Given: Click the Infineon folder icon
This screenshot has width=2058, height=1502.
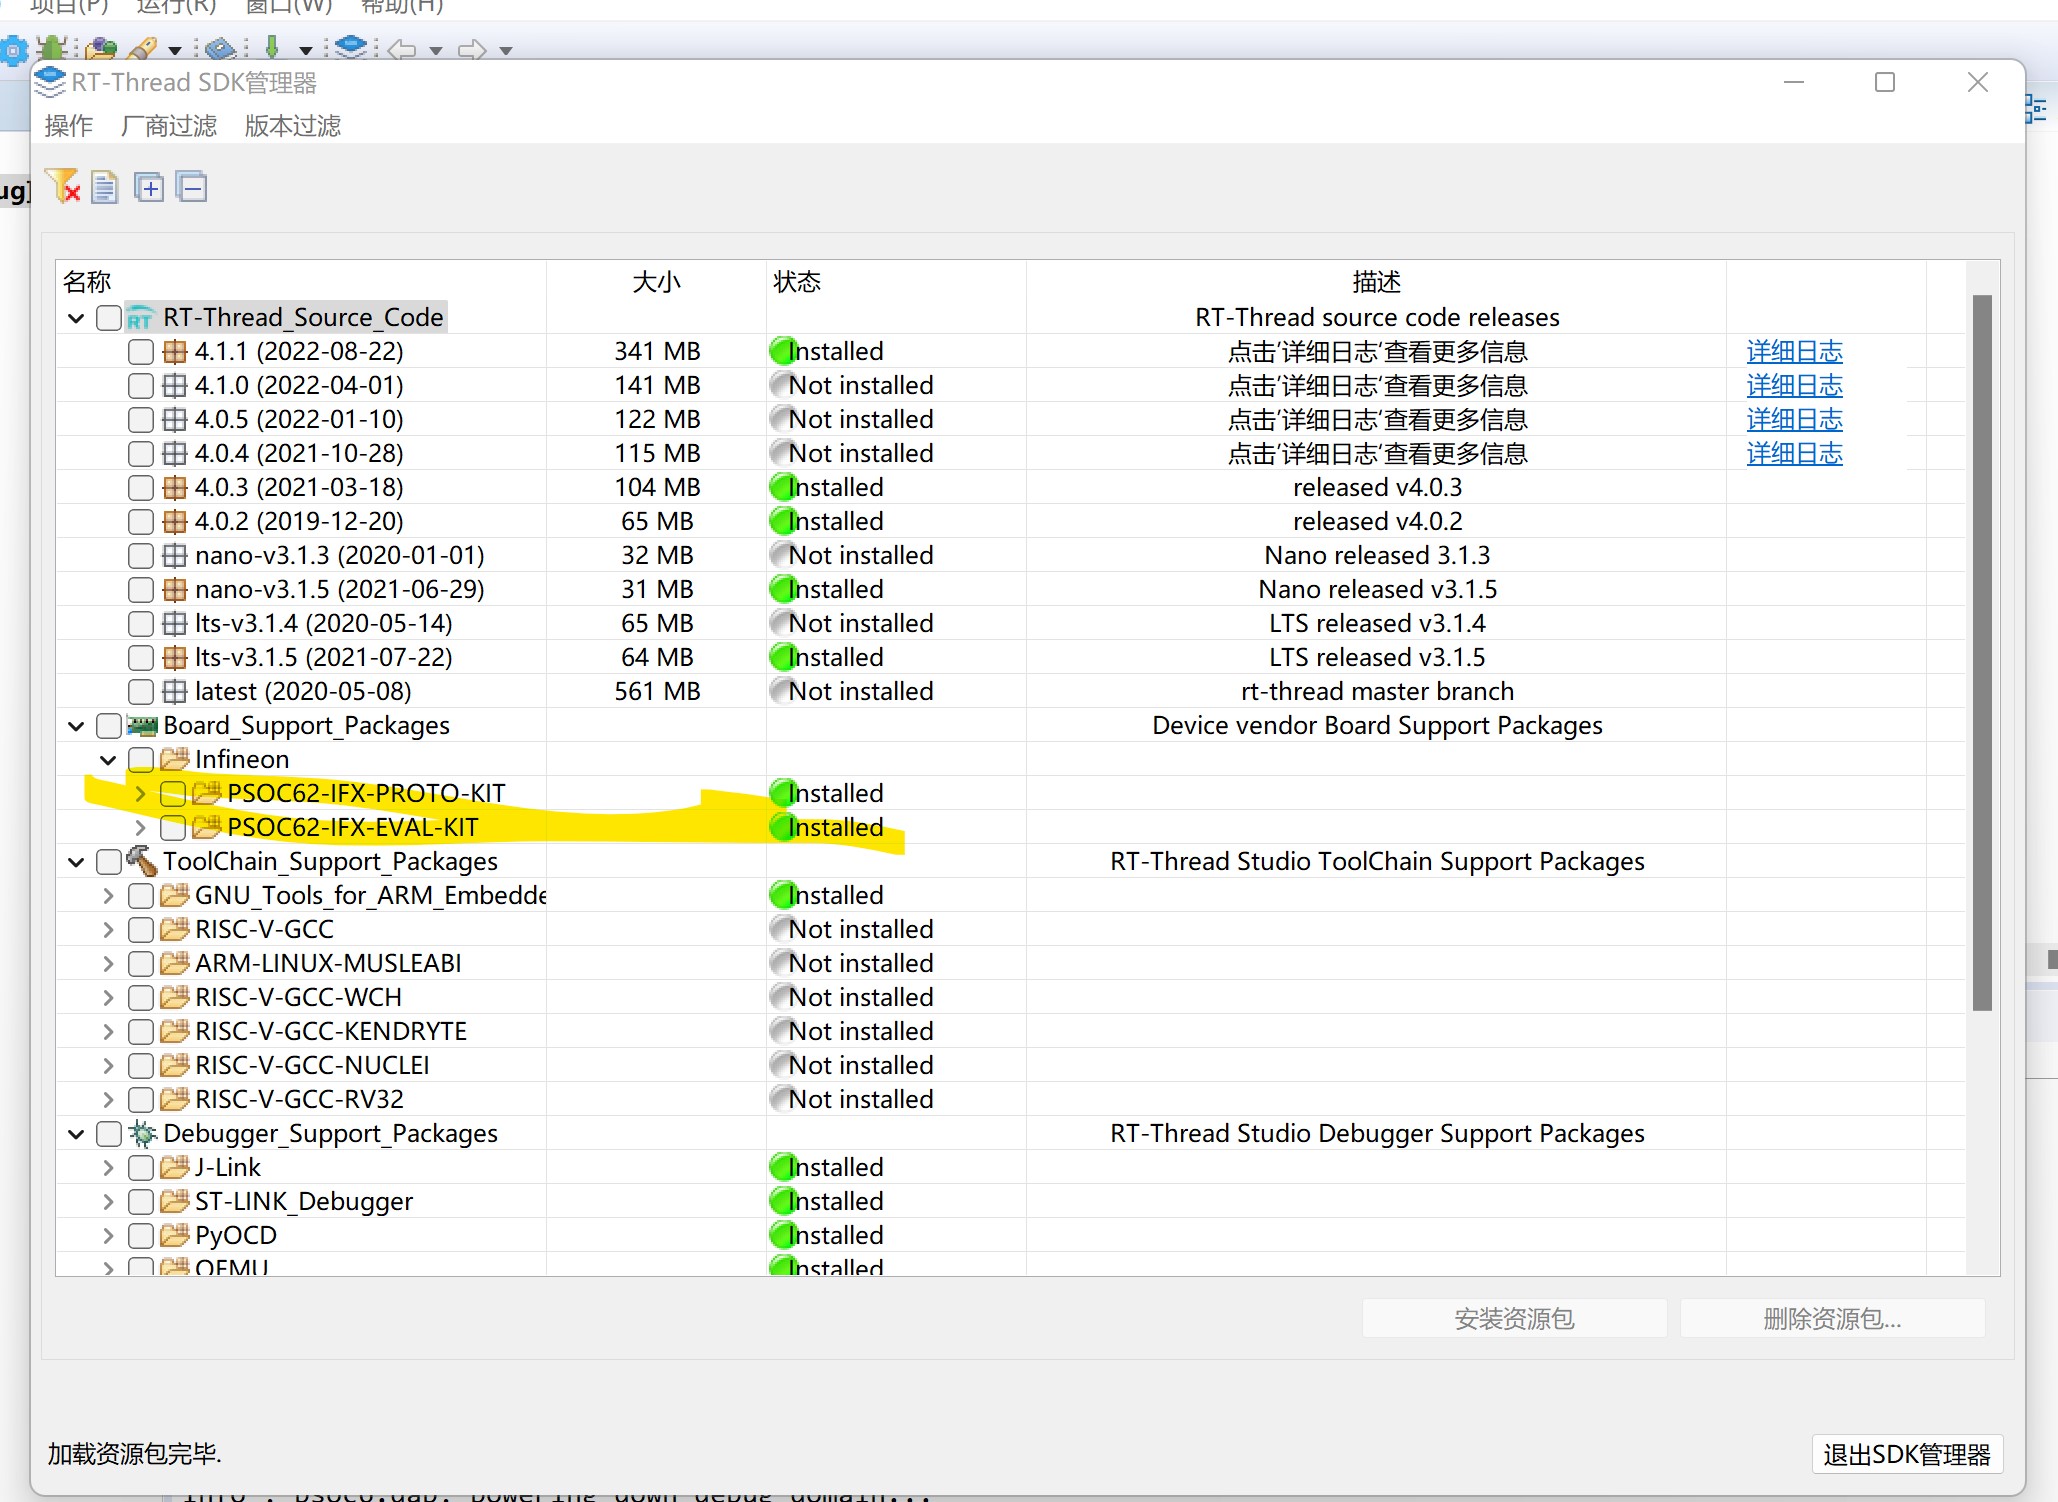Looking at the screenshot, I should (x=174, y=759).
